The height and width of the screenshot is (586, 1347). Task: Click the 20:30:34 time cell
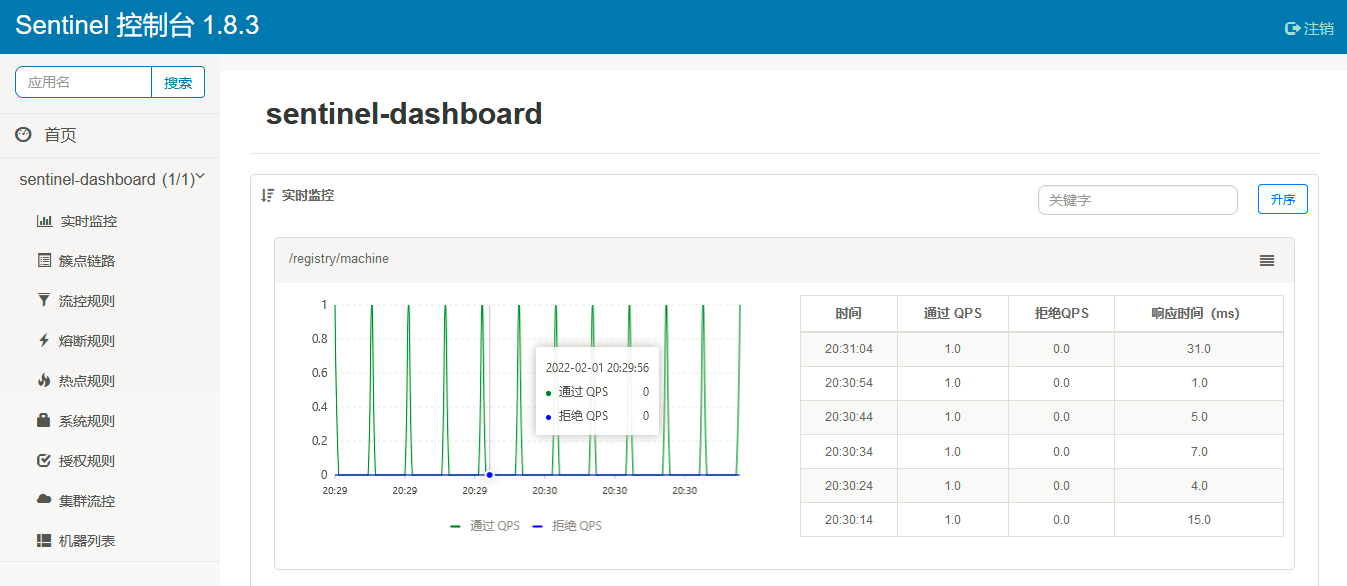coord(849,452)
